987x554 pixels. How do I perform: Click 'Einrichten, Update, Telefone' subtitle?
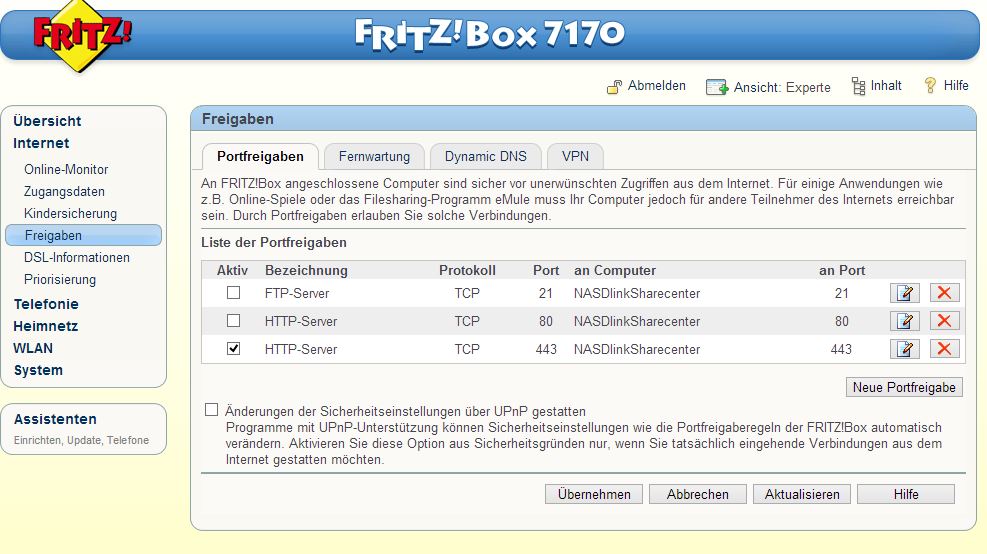pyautogui.click(x=81, y=440)
